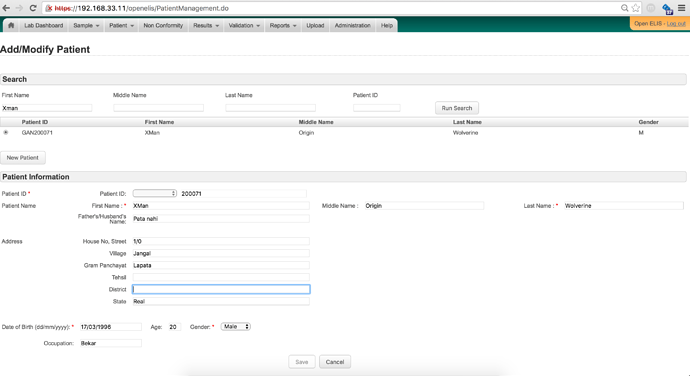Click Wolverine in the results row
The image size is (690, 376).
(x=465, y=133)
